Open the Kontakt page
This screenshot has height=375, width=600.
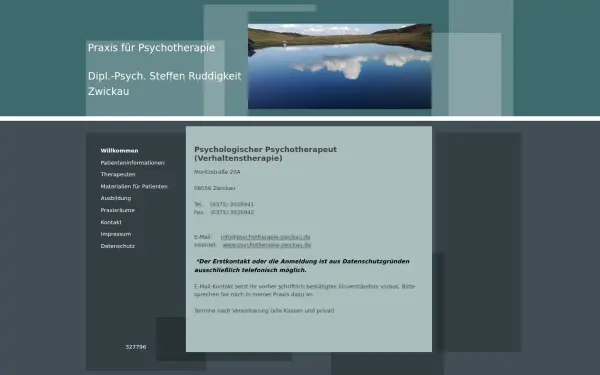click(111, 222)
